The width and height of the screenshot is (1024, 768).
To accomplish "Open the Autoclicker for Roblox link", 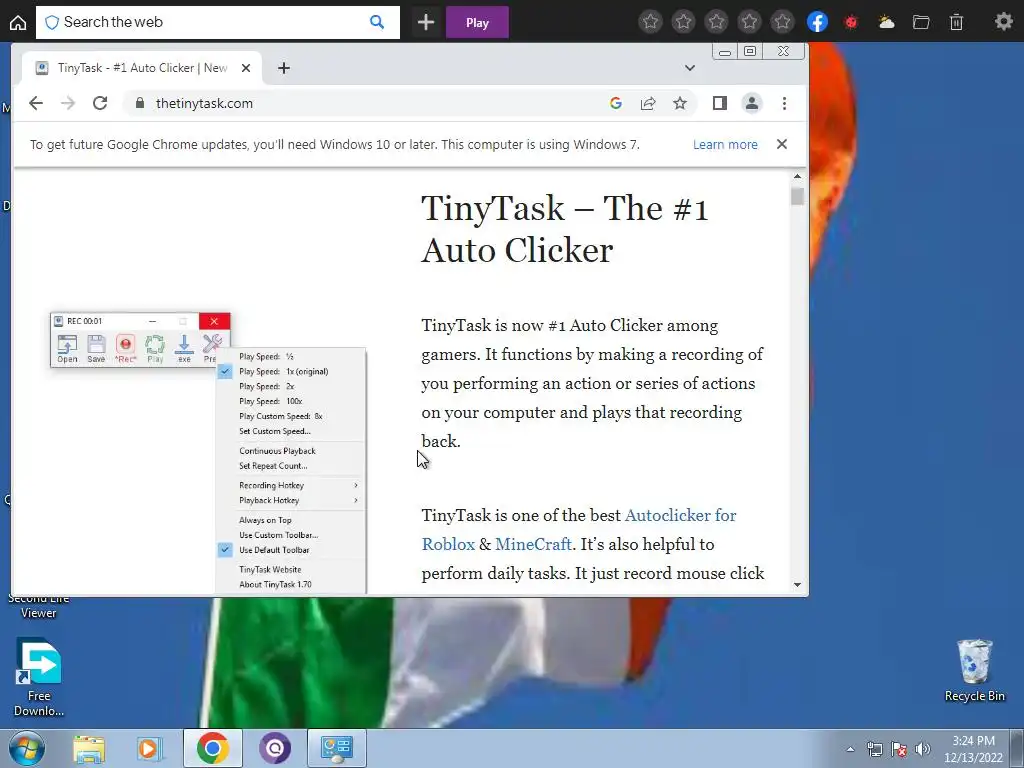I will pyautogui.click(x=578, y=530).
